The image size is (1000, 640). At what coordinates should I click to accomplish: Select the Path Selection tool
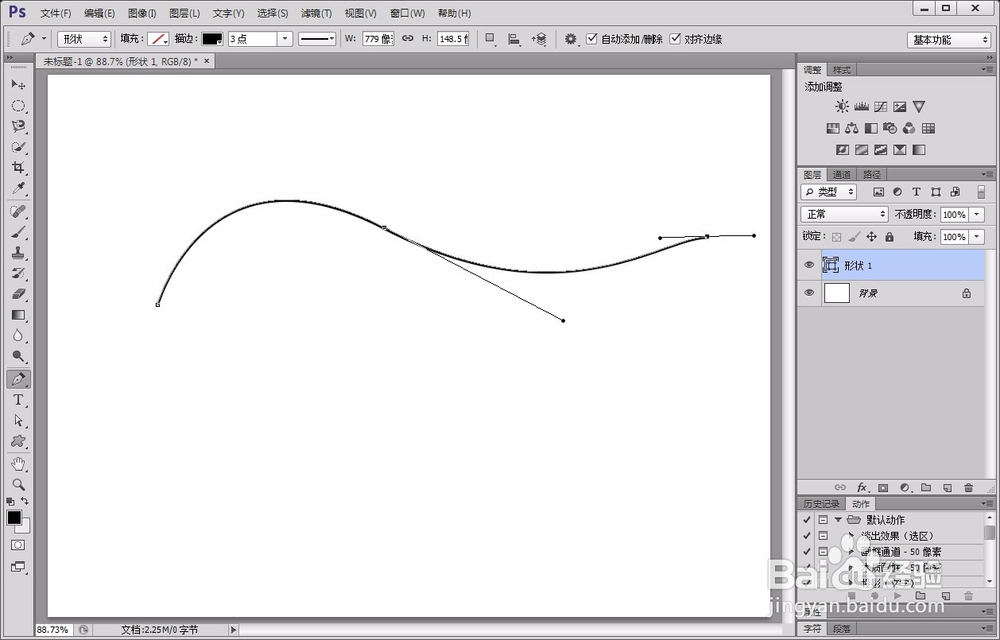[x=18, y=421]
